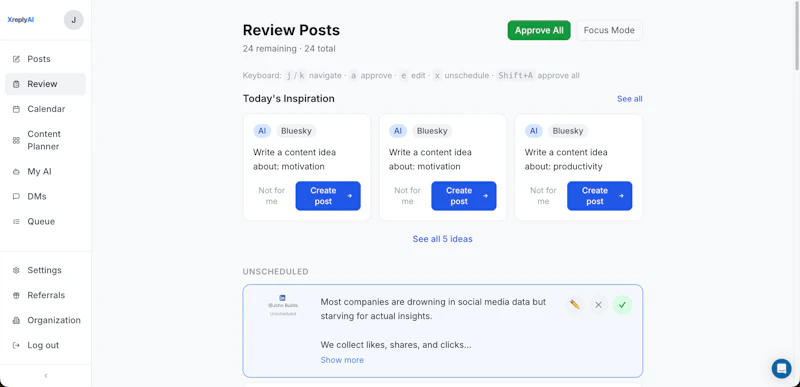Click the Calendar icon in sidebar

16,109
